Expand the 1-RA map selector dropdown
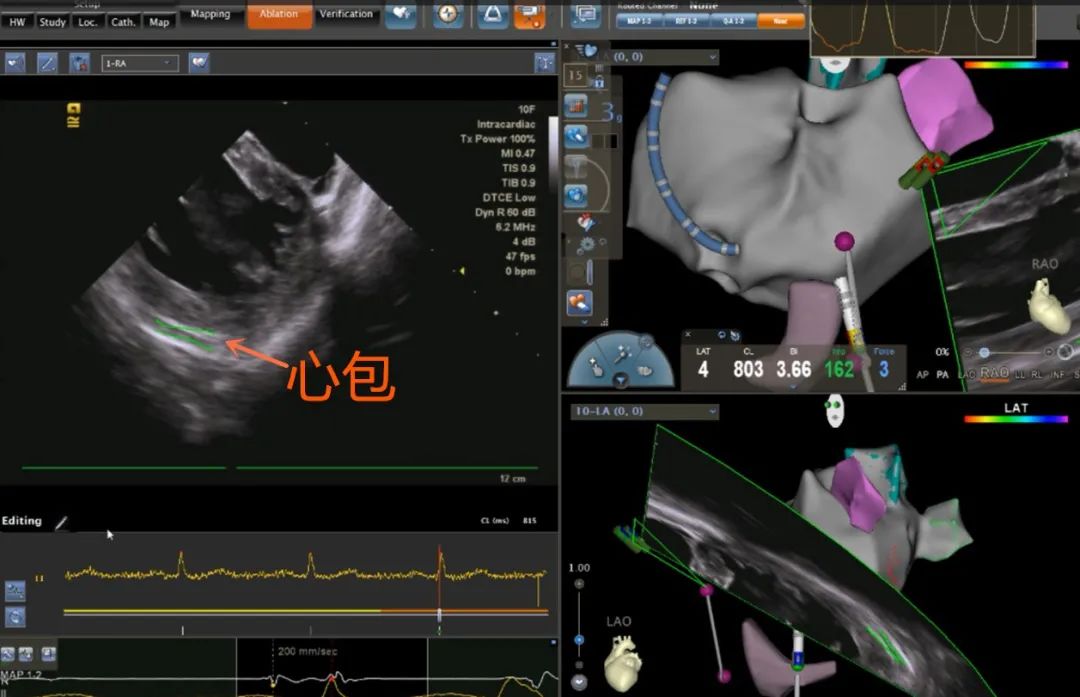 click(x=140, y=63)
